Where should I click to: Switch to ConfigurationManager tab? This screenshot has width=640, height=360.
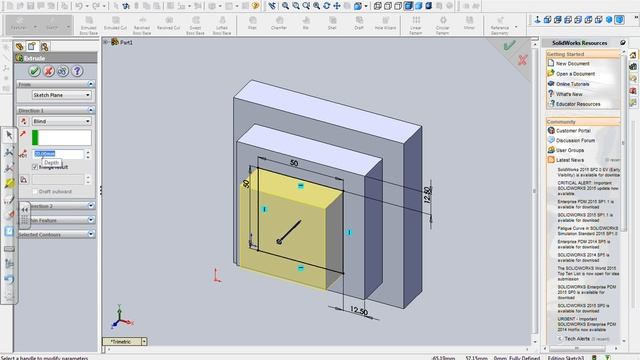click(x=44, y=47)
